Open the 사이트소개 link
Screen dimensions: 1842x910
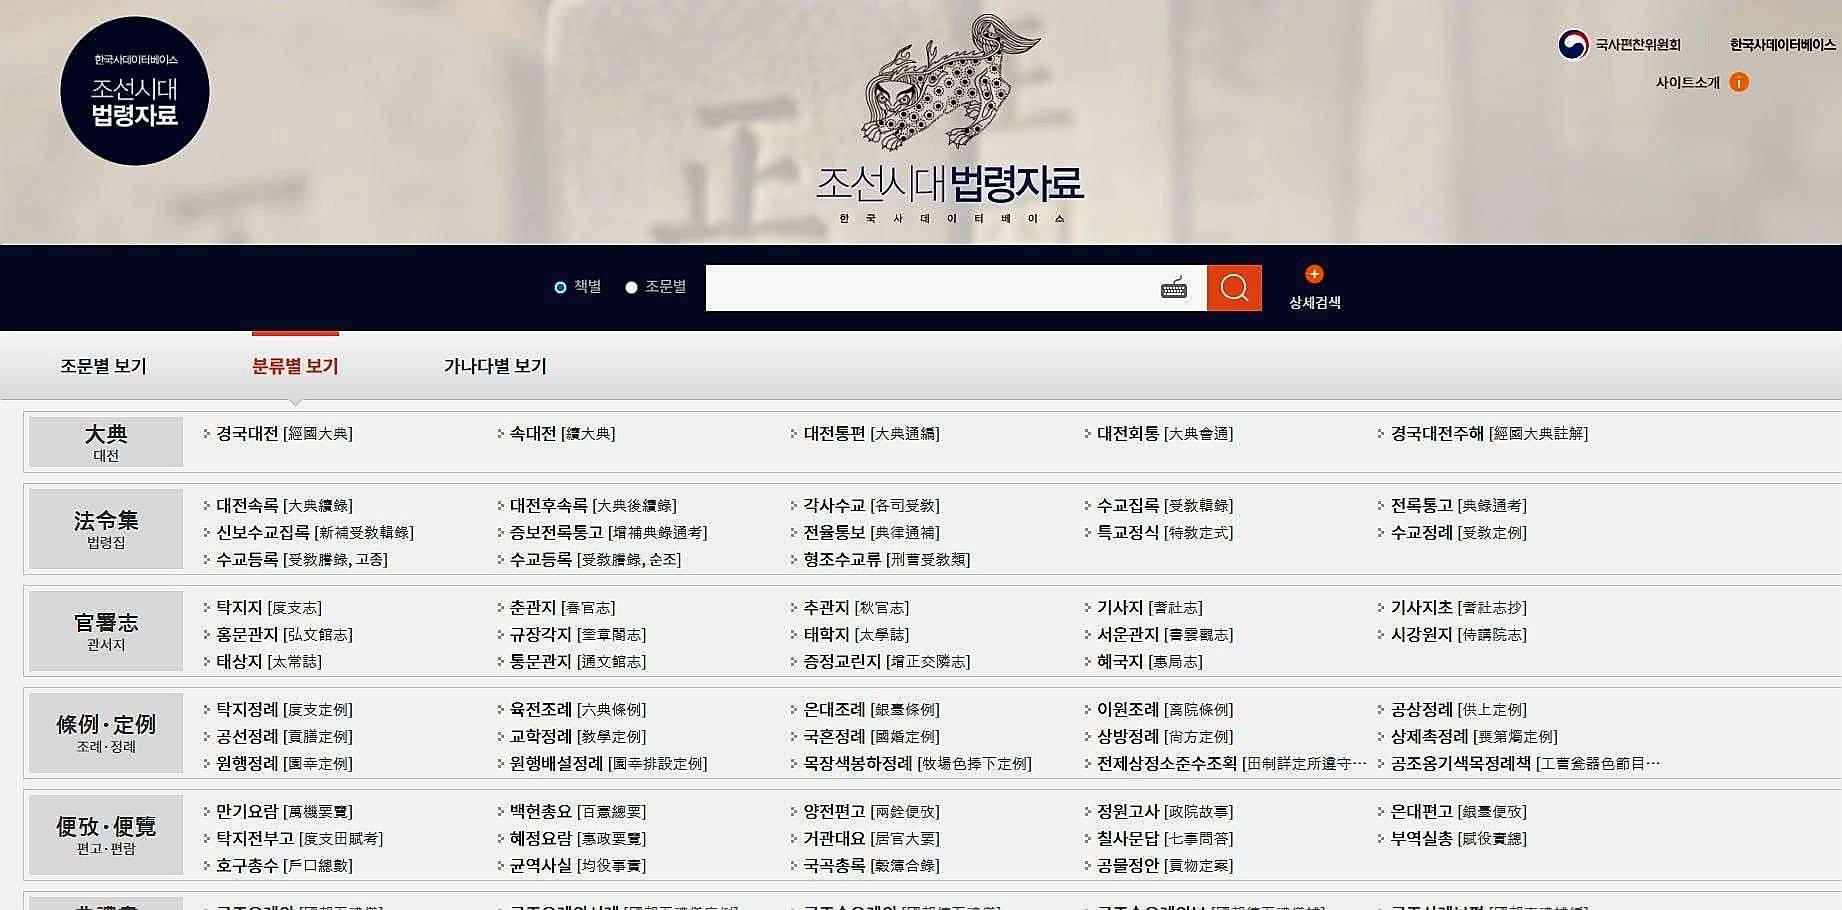click(1687, 82)
